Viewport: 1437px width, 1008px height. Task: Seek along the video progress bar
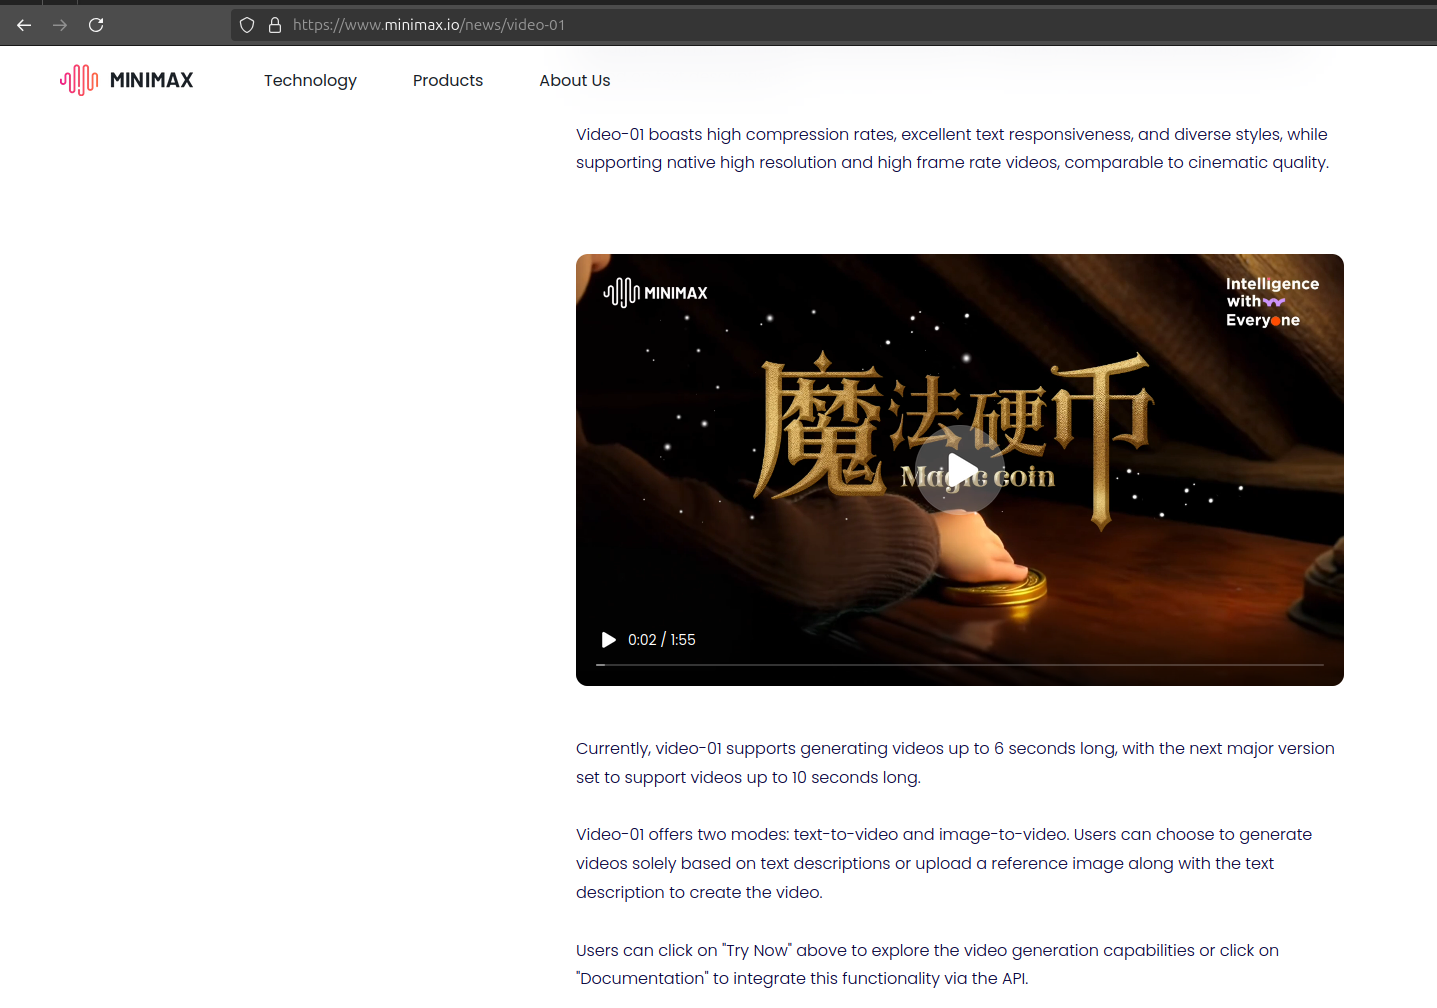click(x=960, y=664)
